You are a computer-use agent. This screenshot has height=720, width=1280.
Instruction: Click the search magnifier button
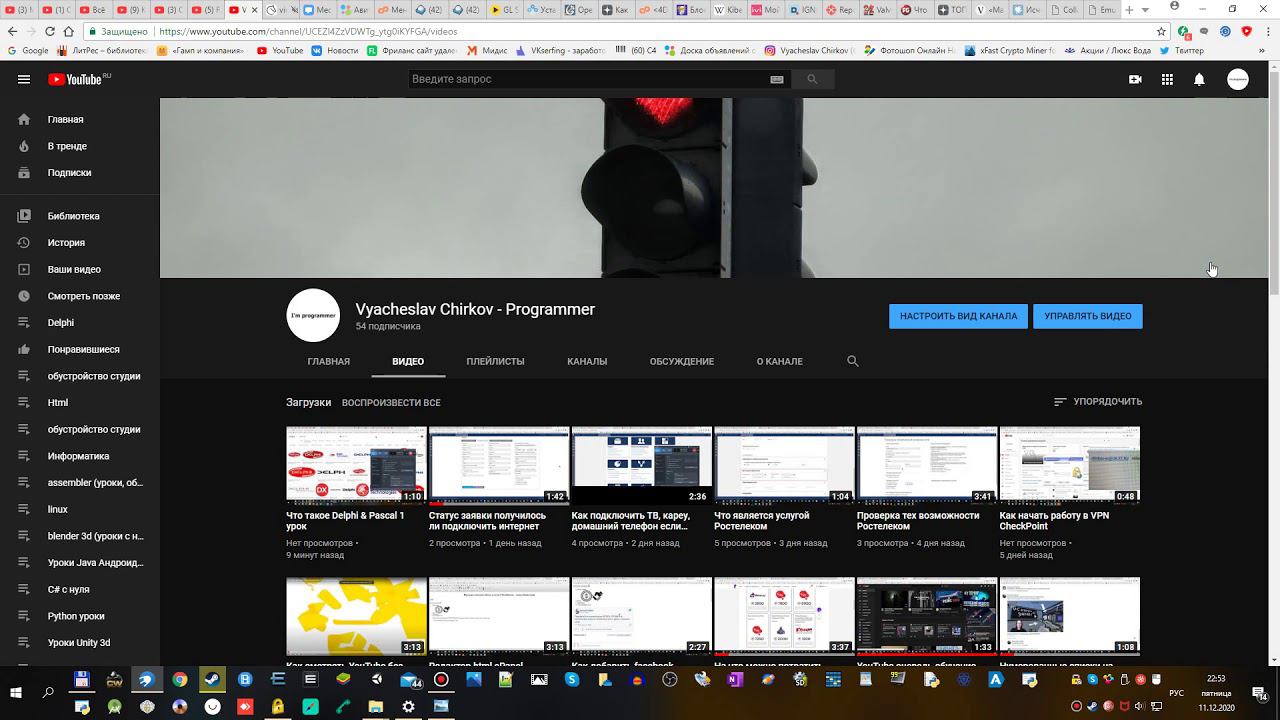tap(813, 79)
